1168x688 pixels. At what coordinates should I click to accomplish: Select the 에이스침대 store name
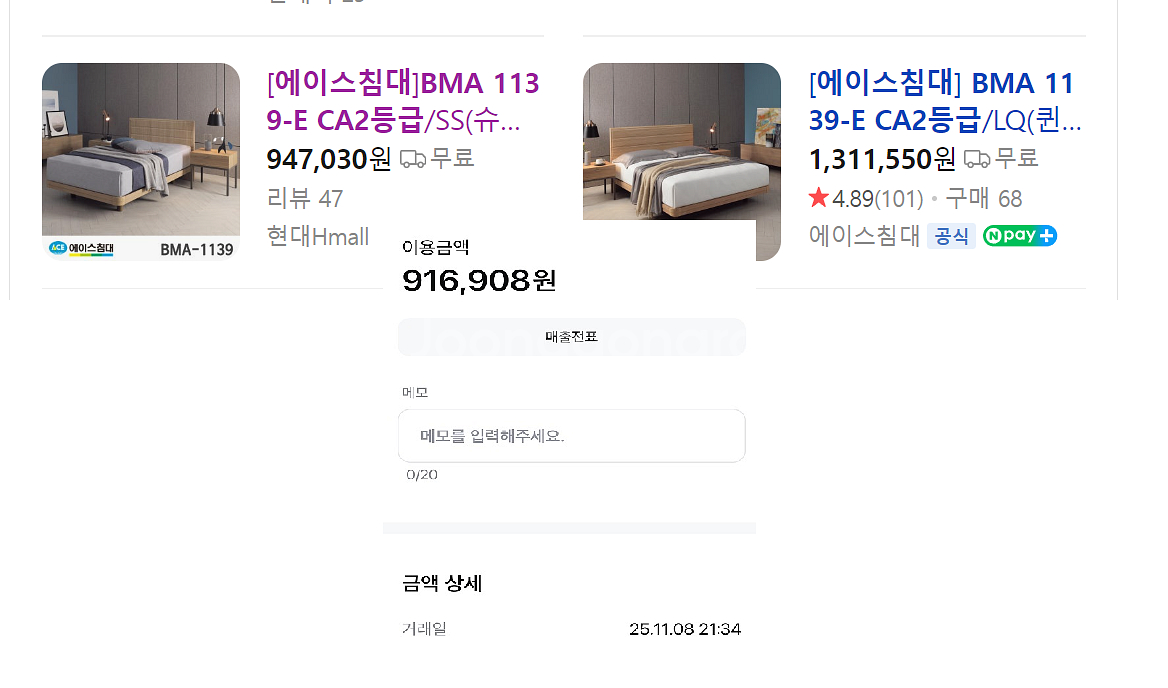pos(862,236)
